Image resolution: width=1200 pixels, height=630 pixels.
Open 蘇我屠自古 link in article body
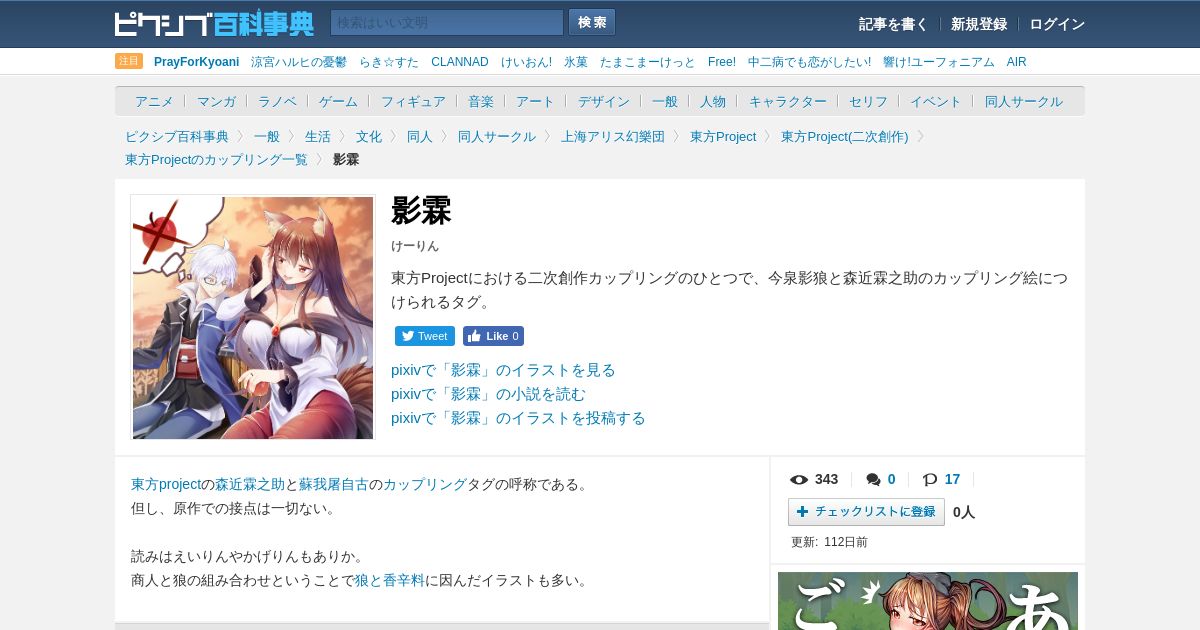pos(334,484)
